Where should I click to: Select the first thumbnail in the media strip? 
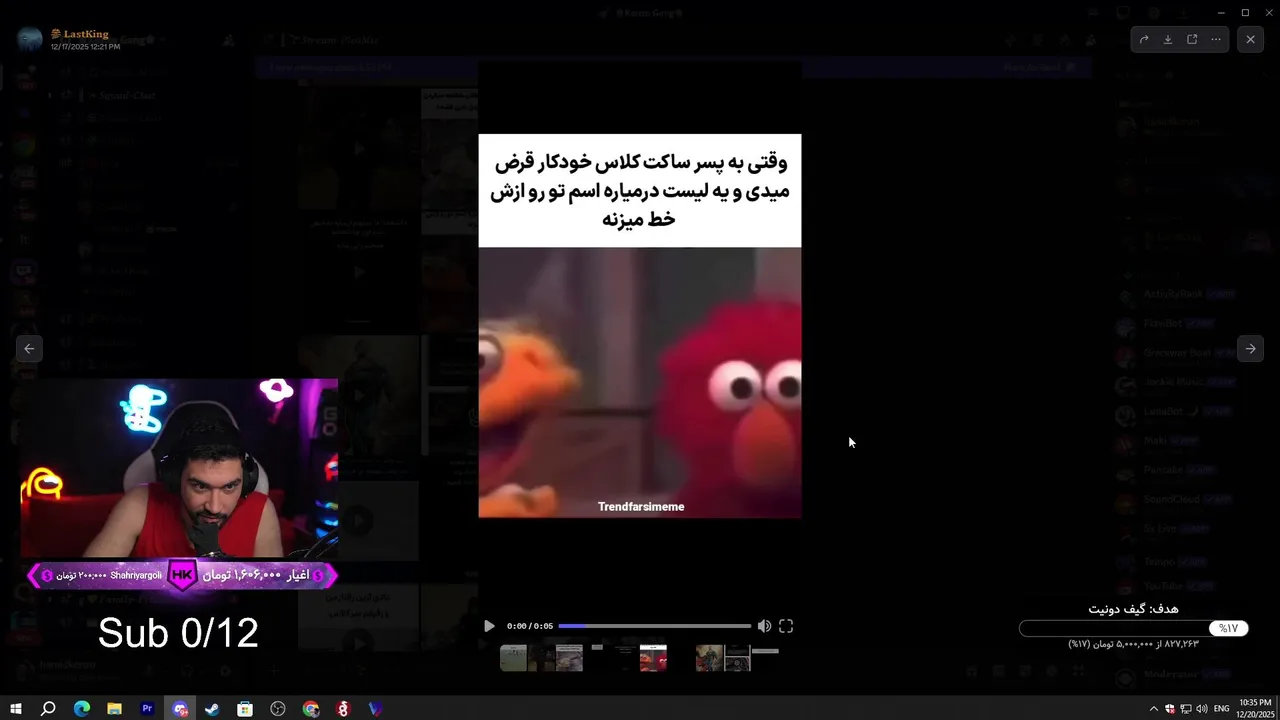click(x=513, y=657)
